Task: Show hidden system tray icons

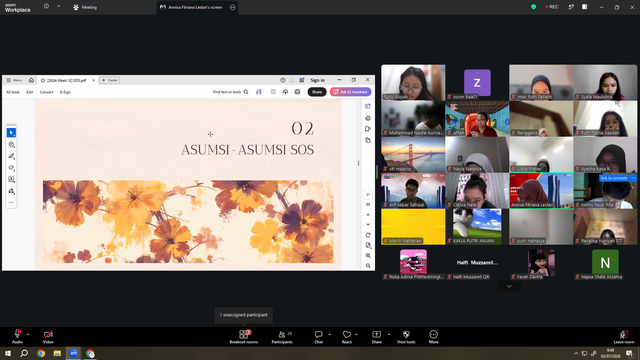Action: tap(576, 353)
